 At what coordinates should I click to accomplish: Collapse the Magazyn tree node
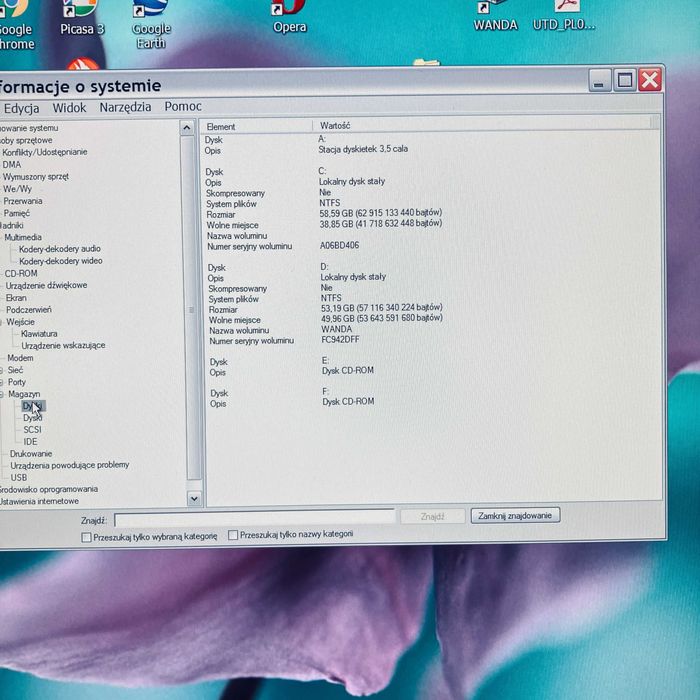click(x=2, y=394)
